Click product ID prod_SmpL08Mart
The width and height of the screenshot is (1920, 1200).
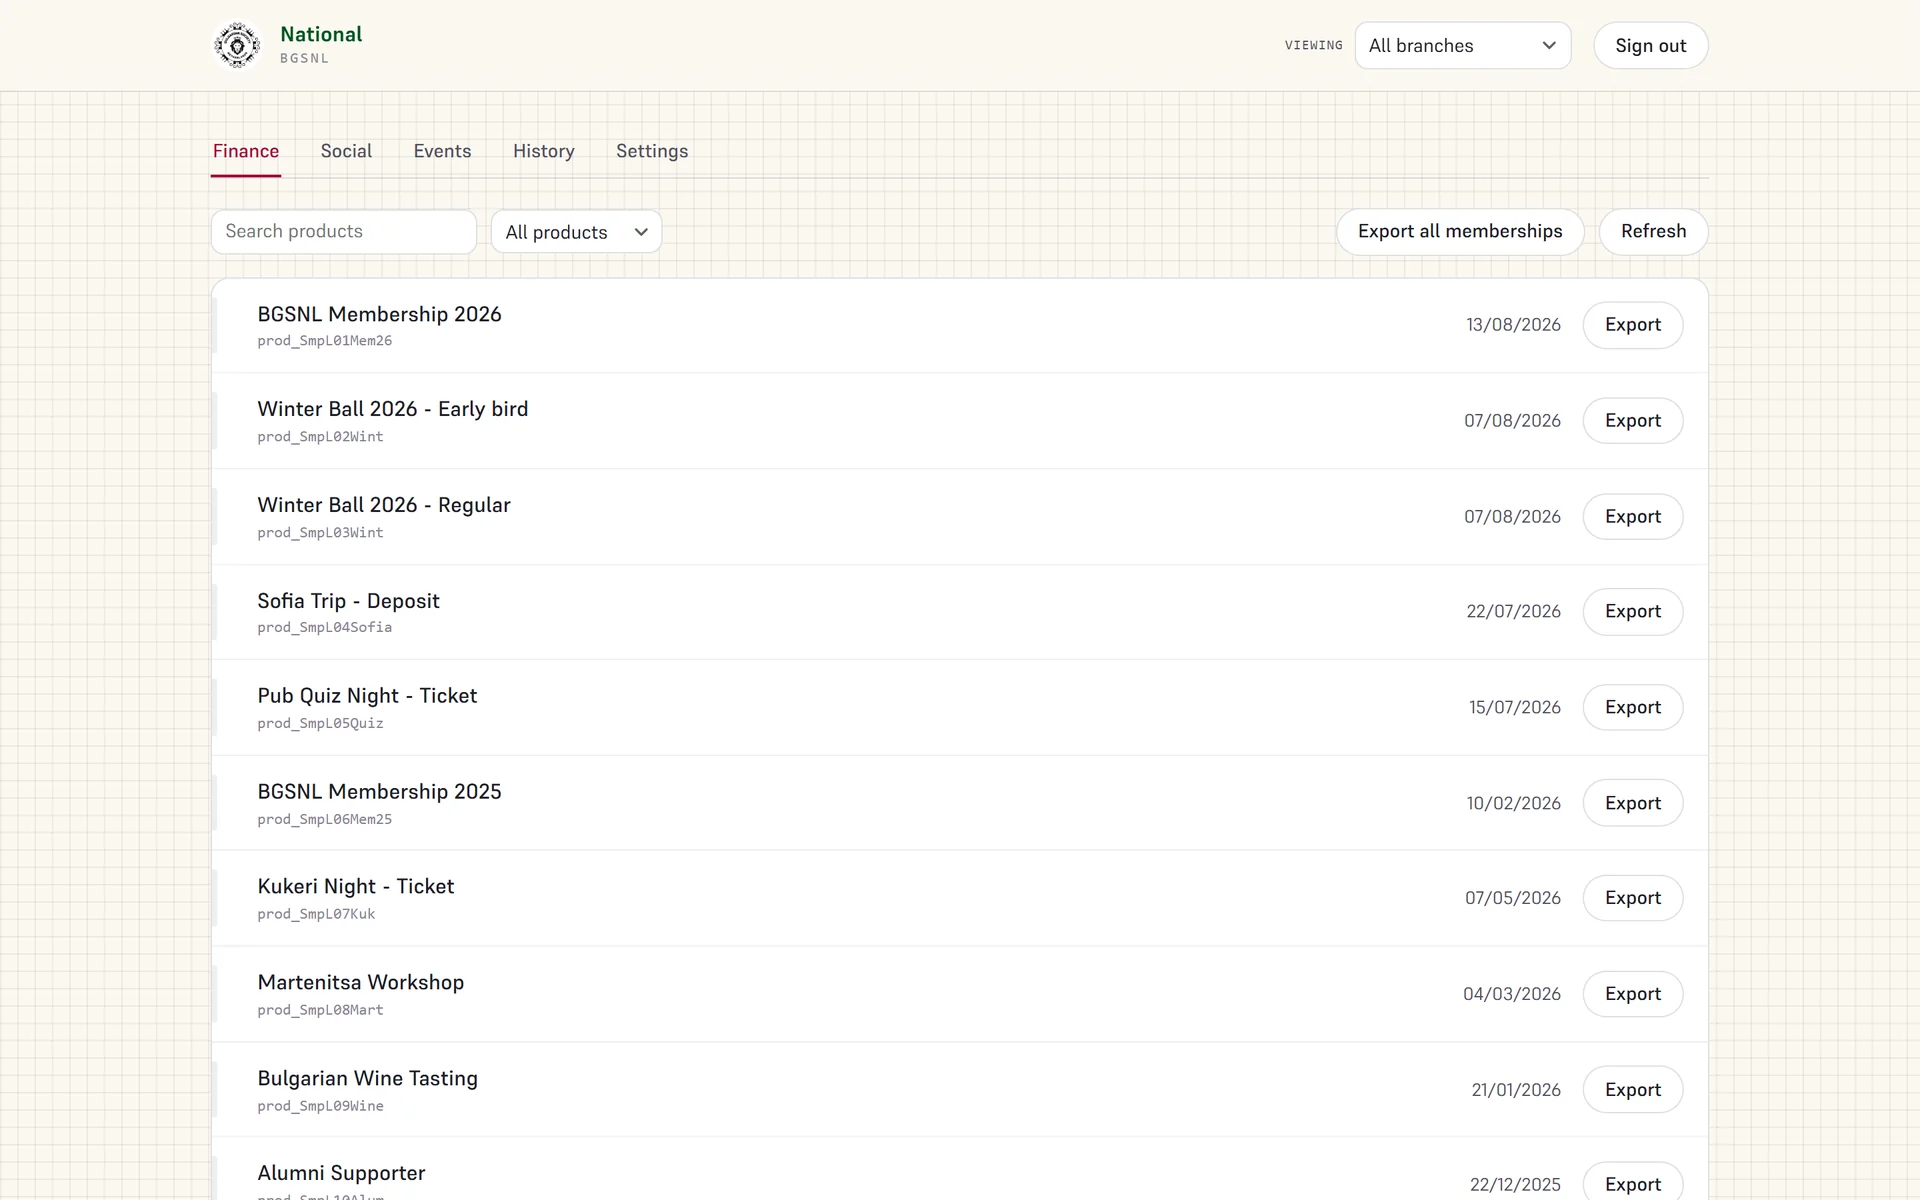tap(320, 1010)
